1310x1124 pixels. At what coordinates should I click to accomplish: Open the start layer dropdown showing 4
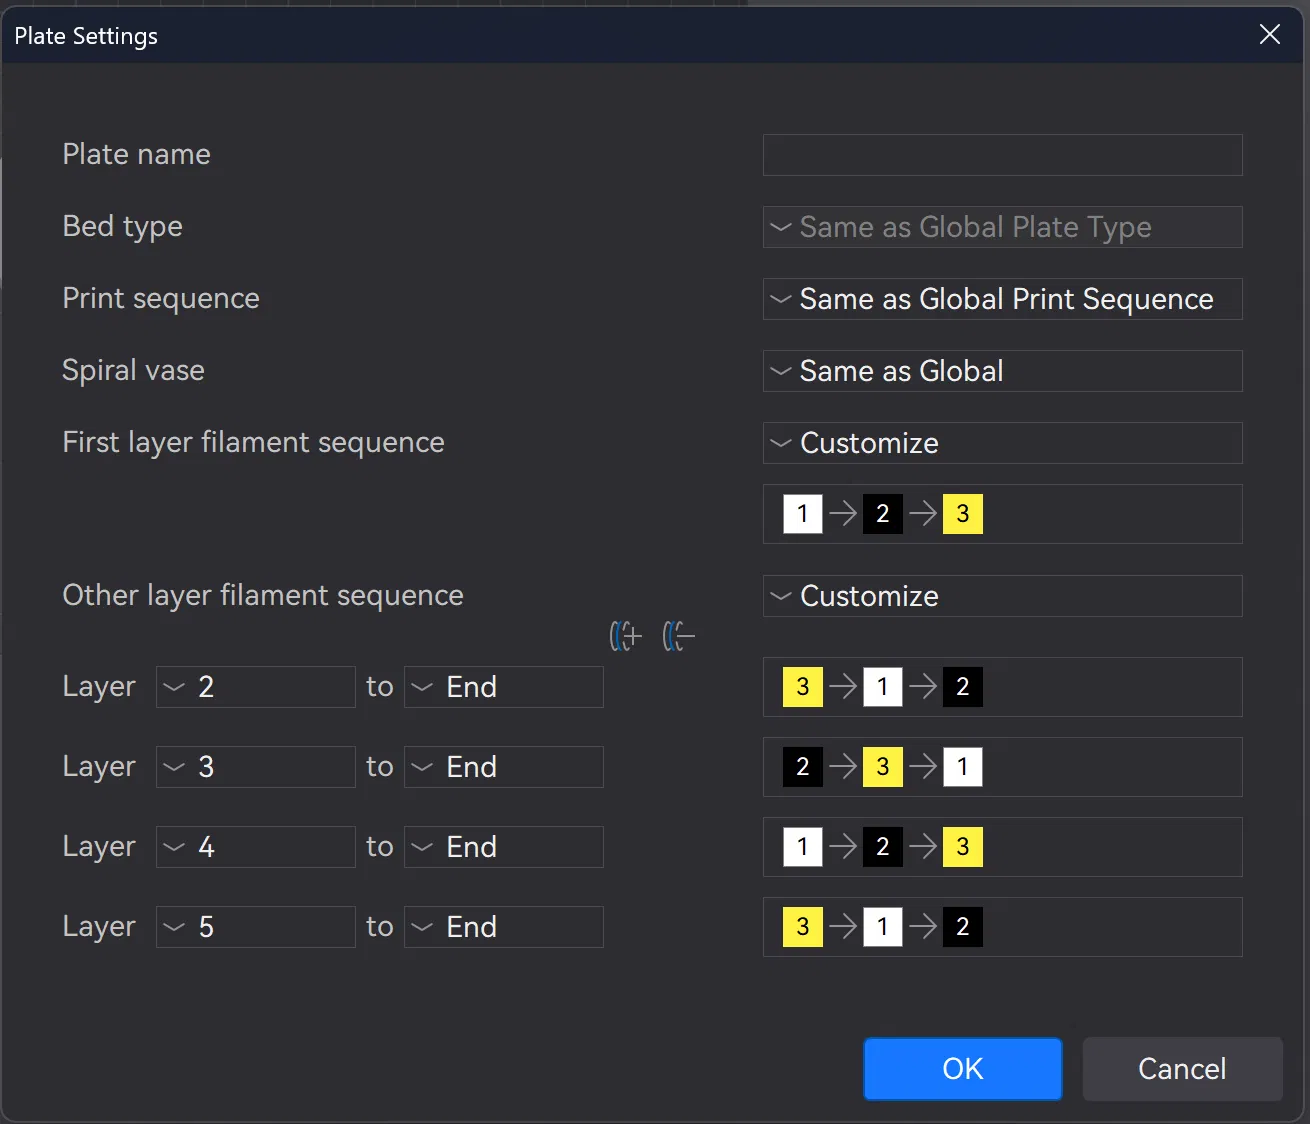(x=256, y=847)
